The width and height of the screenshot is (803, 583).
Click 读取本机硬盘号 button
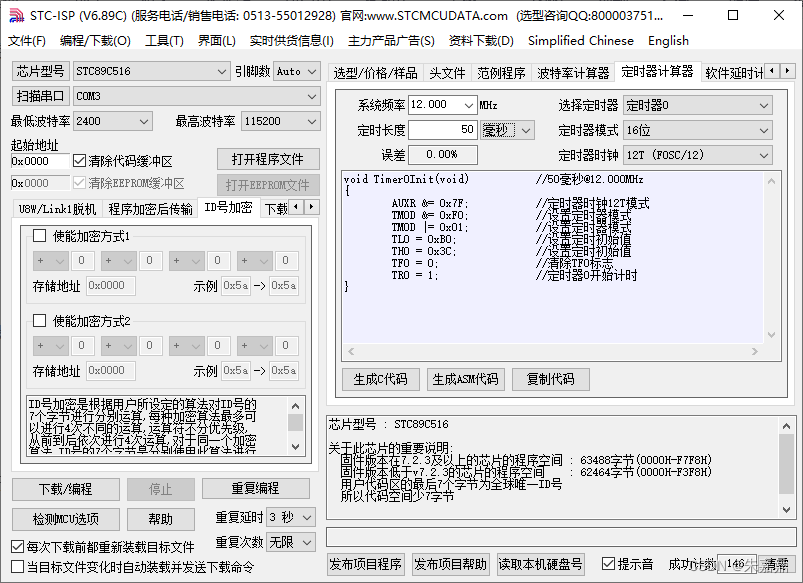click(x=540, y=564)
